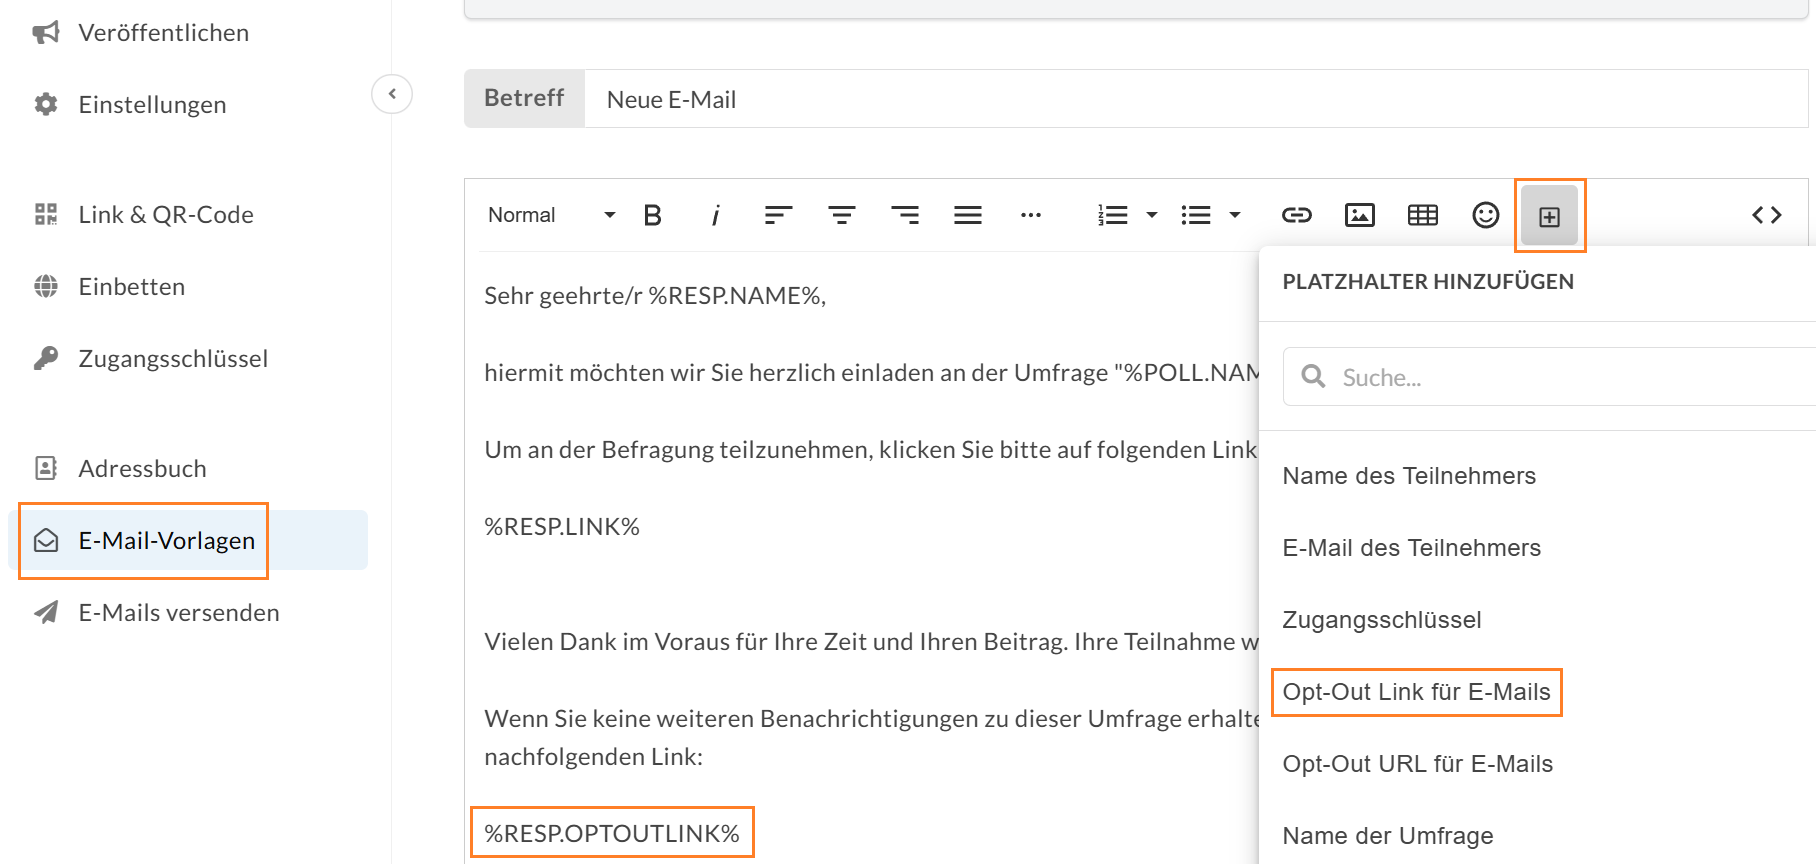Viewport: 1816px width, 864px height.
Task: Open the emoji picker
Action: pyautogui.click(x=1486, y=215)
